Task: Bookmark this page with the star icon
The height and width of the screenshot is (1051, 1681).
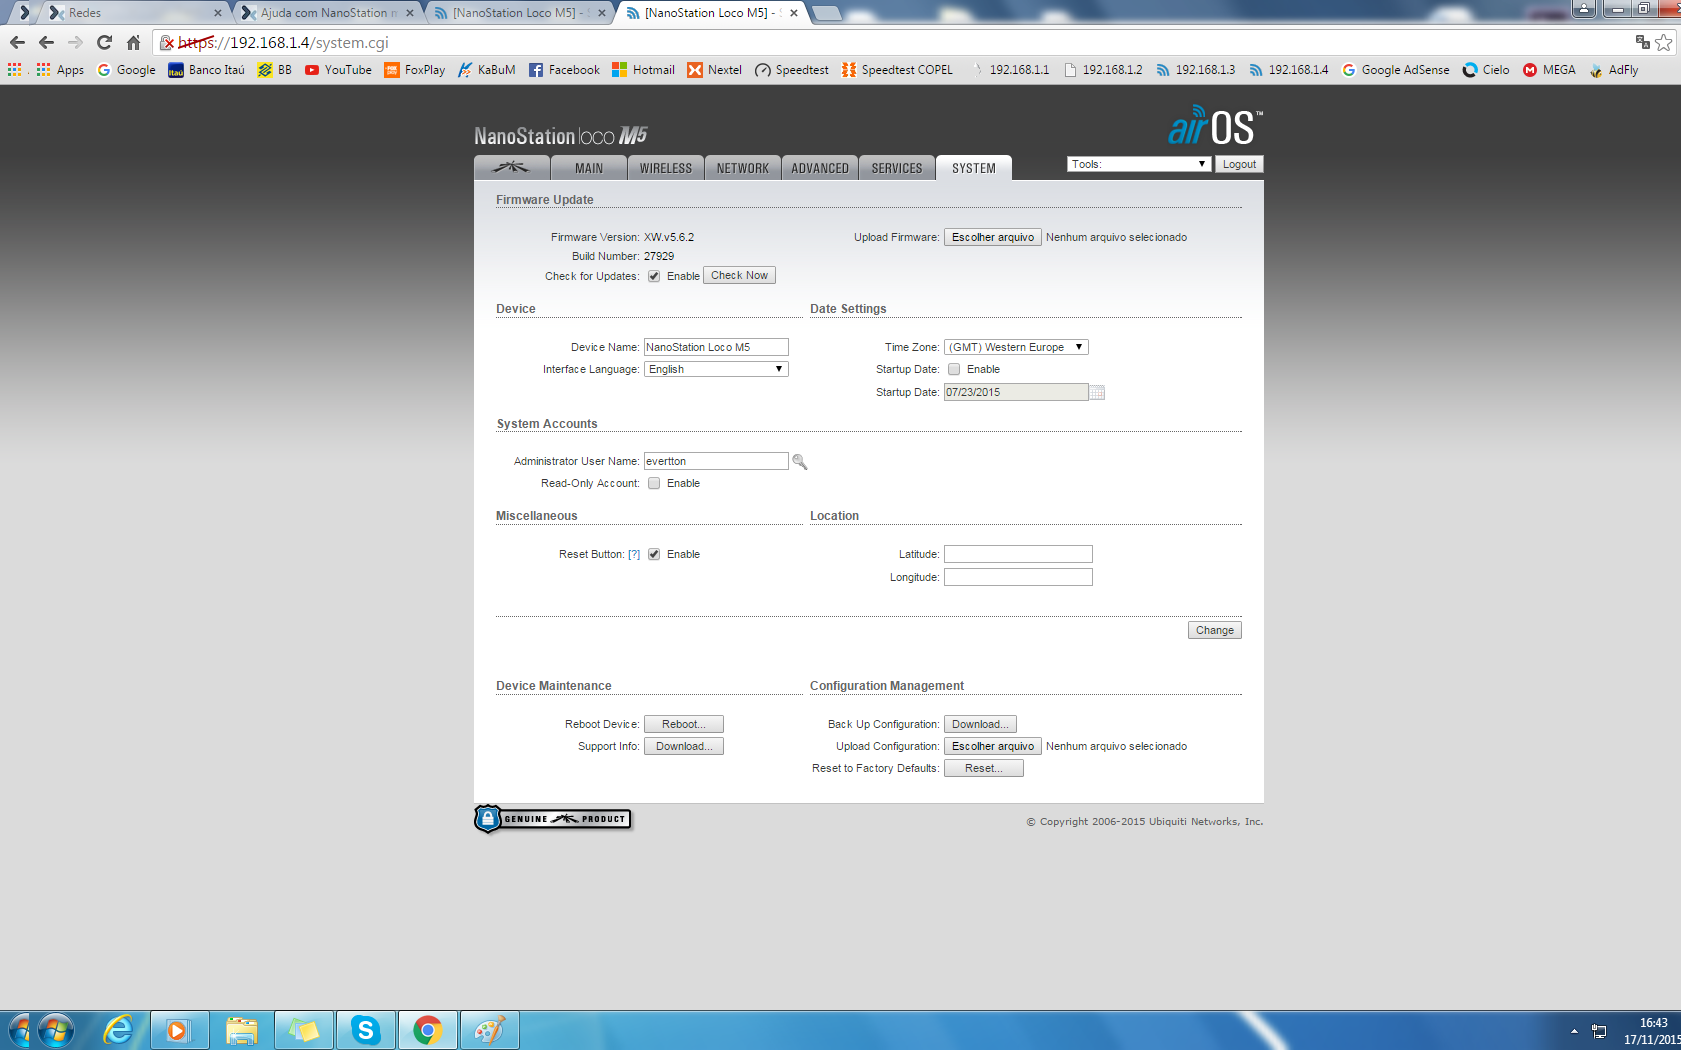Action: (1663, 42)
